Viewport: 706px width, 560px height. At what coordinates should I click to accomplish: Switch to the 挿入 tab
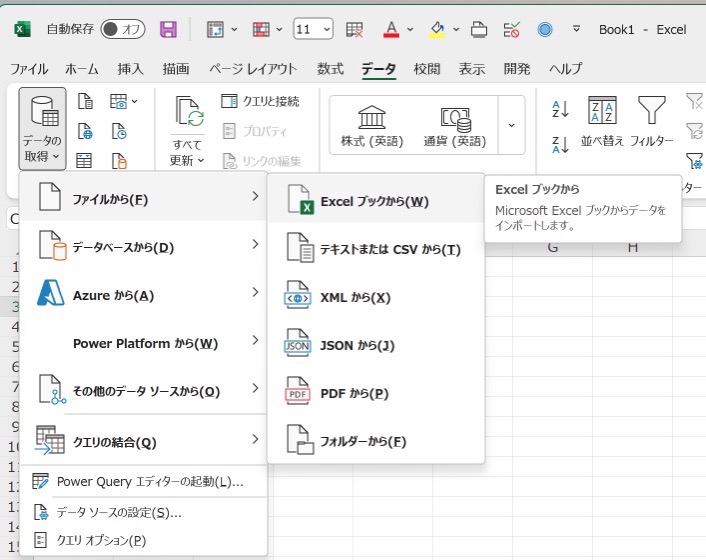[x=131, y=69]
